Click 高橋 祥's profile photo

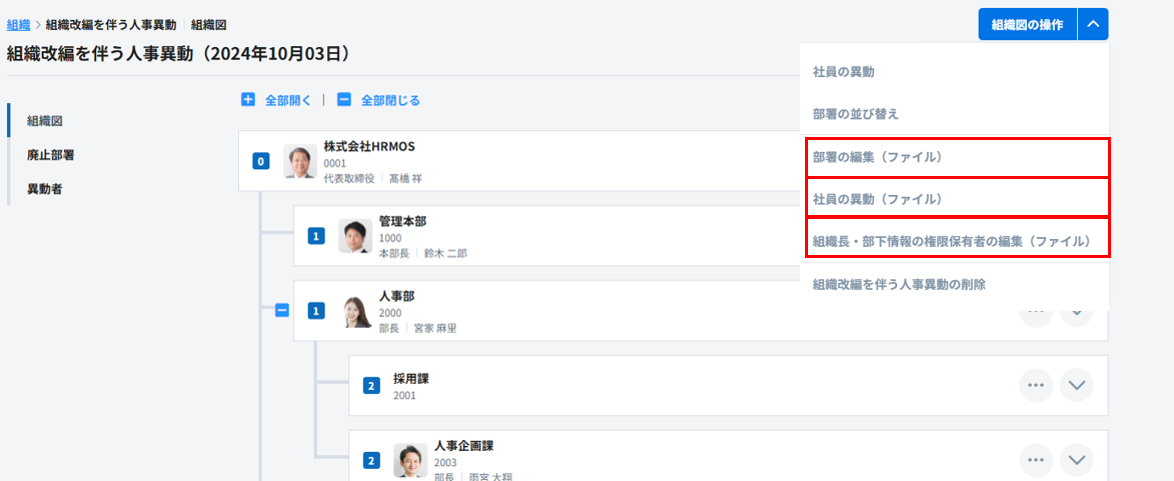click(x=300, y=161)
